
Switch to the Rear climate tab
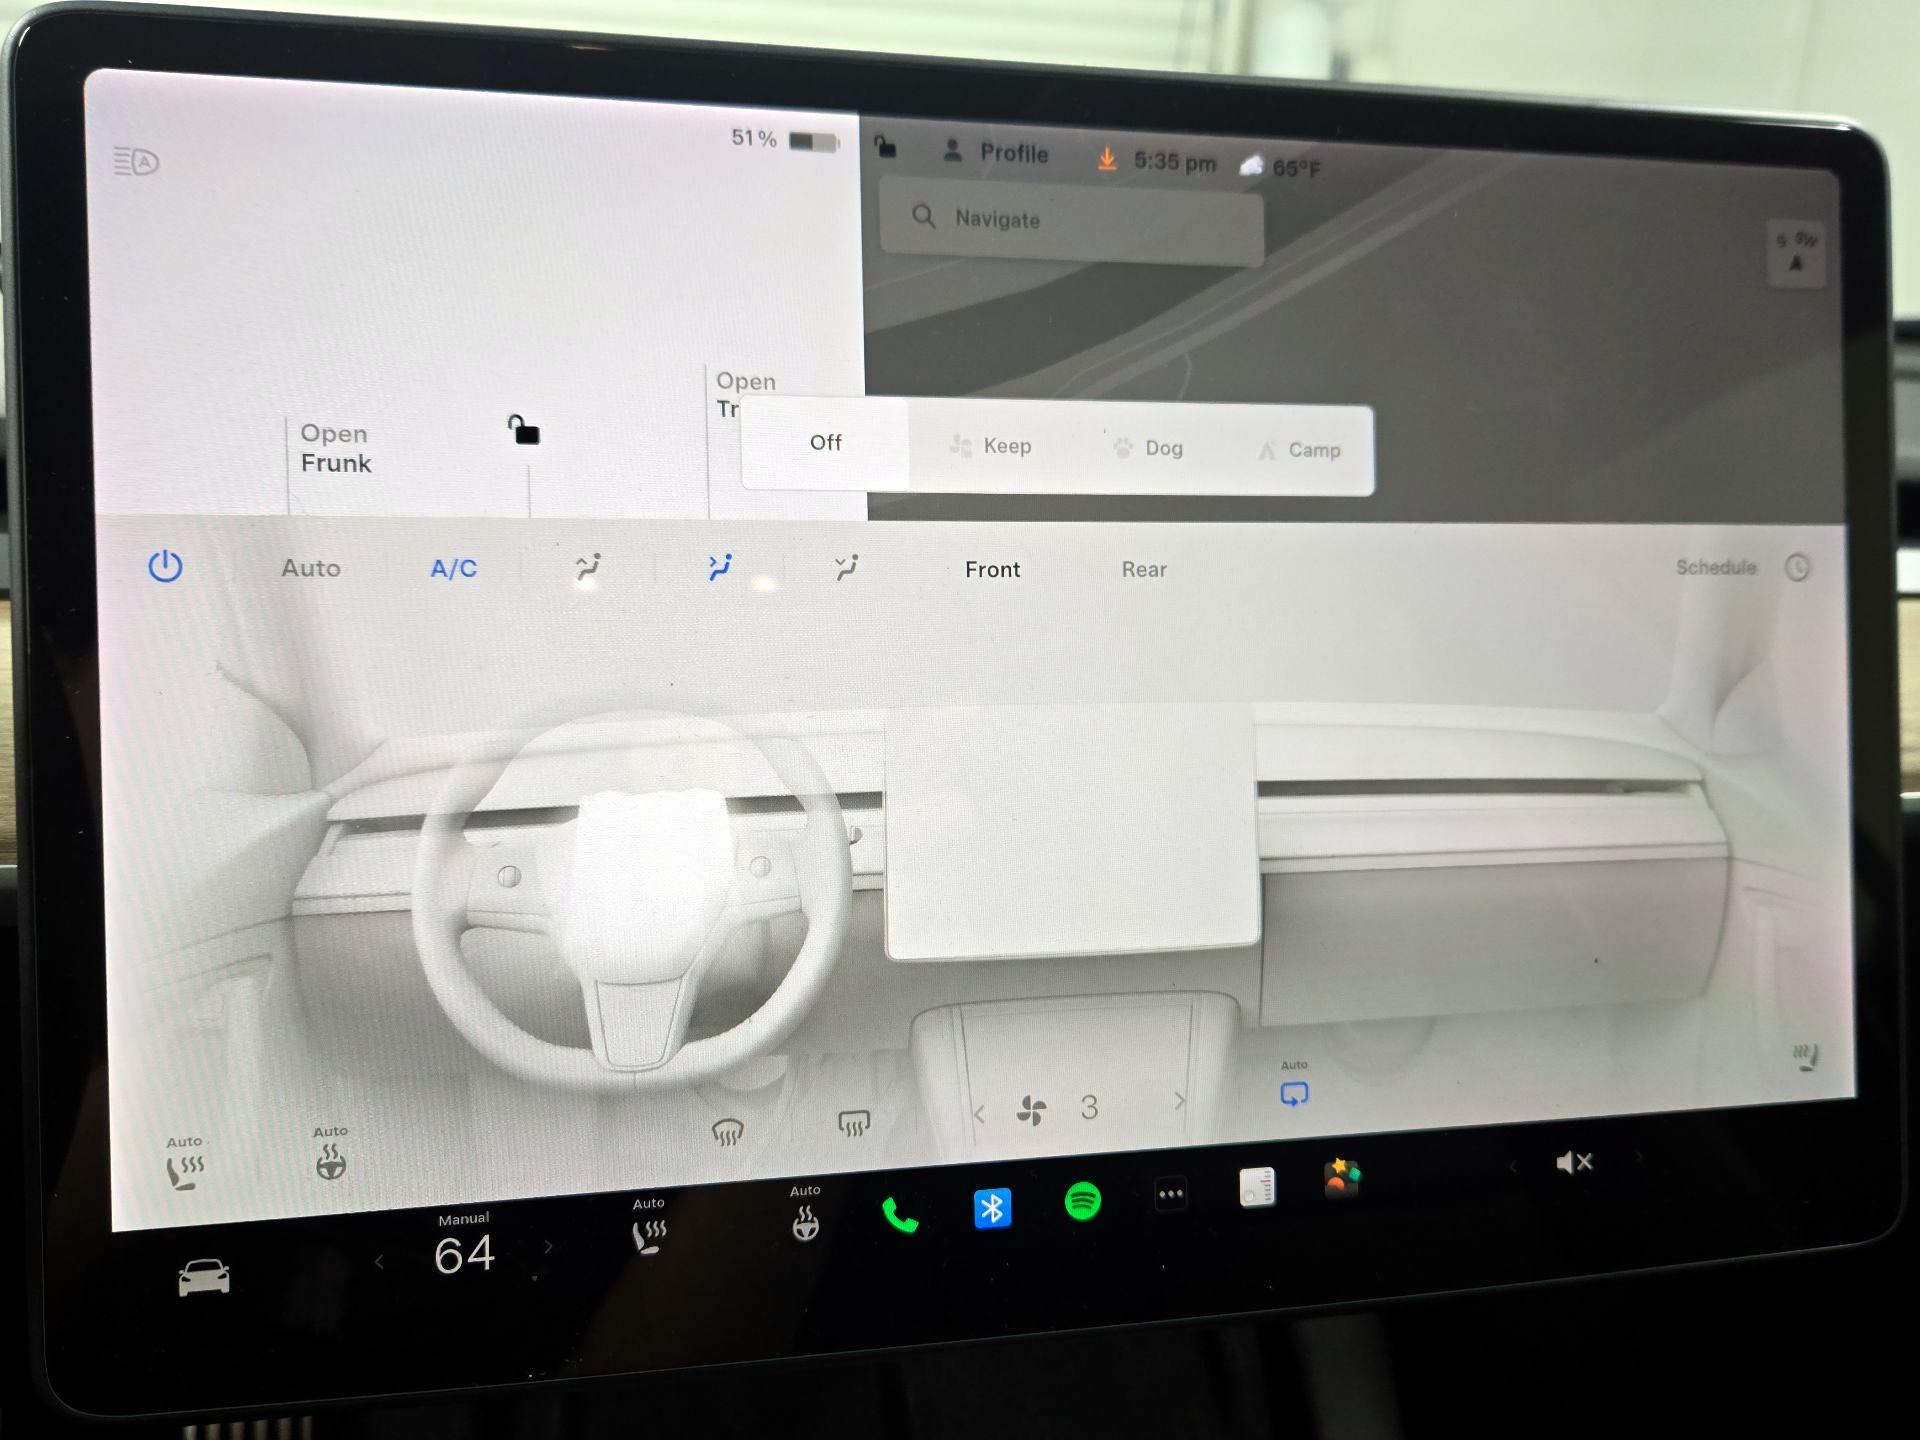tap(1142, 569)
